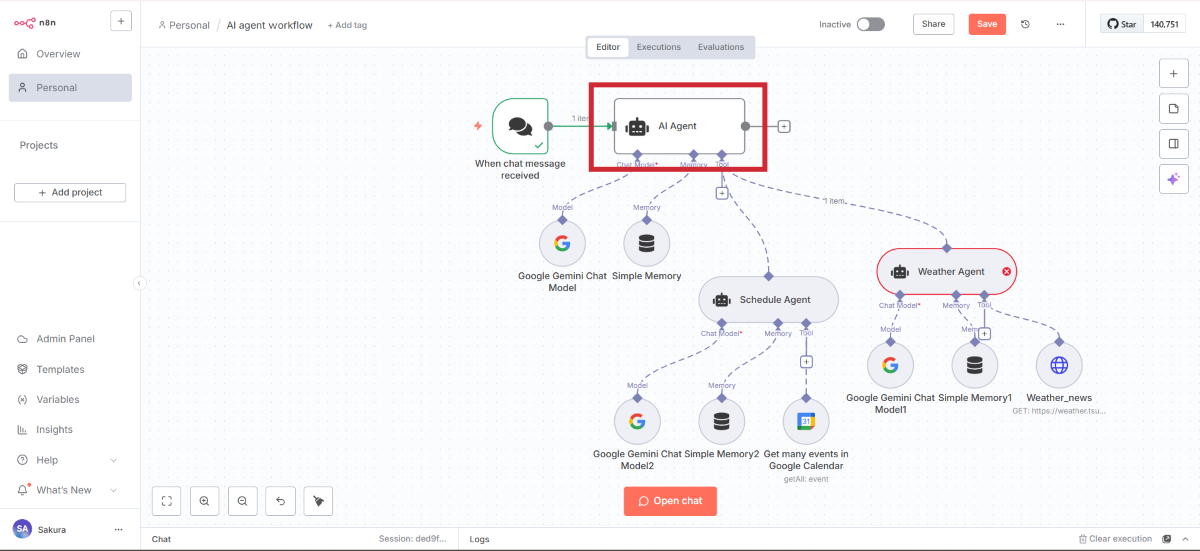Select the Google Calendar events node
This screenshot has width=1200, height=551.
(806, 422)
